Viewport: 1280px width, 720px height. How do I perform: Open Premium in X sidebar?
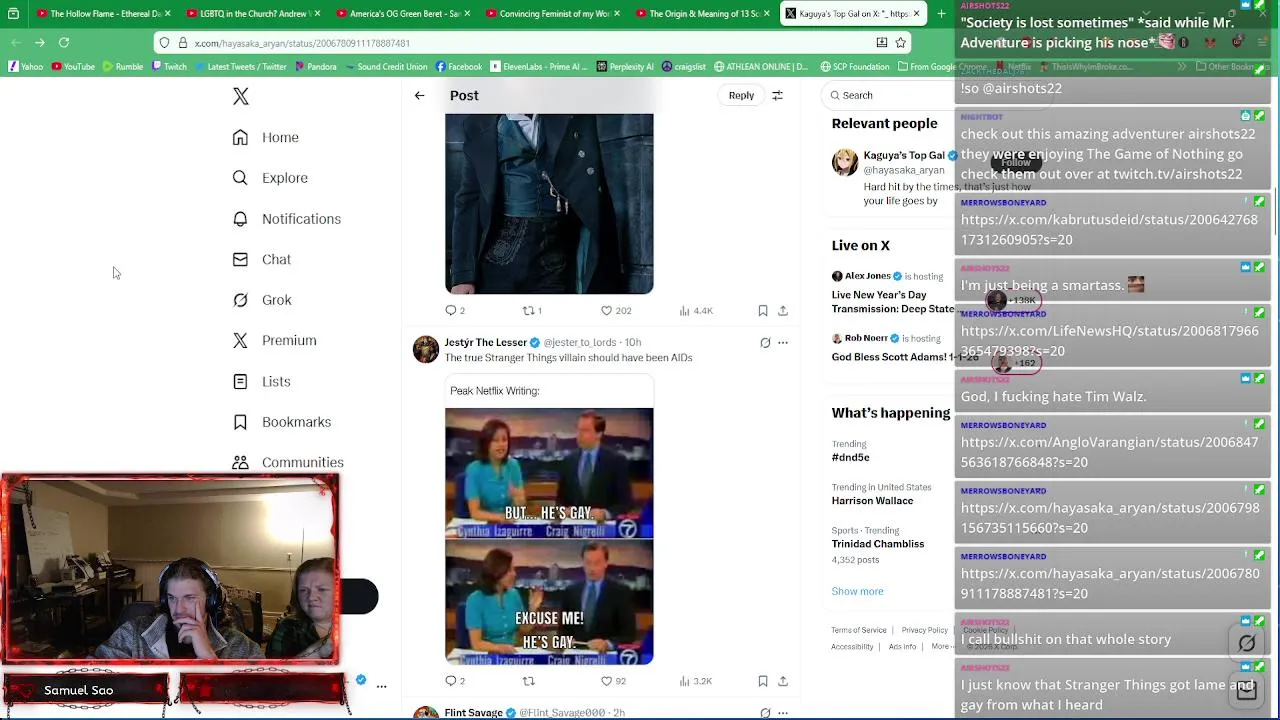[x=275, y=340]
